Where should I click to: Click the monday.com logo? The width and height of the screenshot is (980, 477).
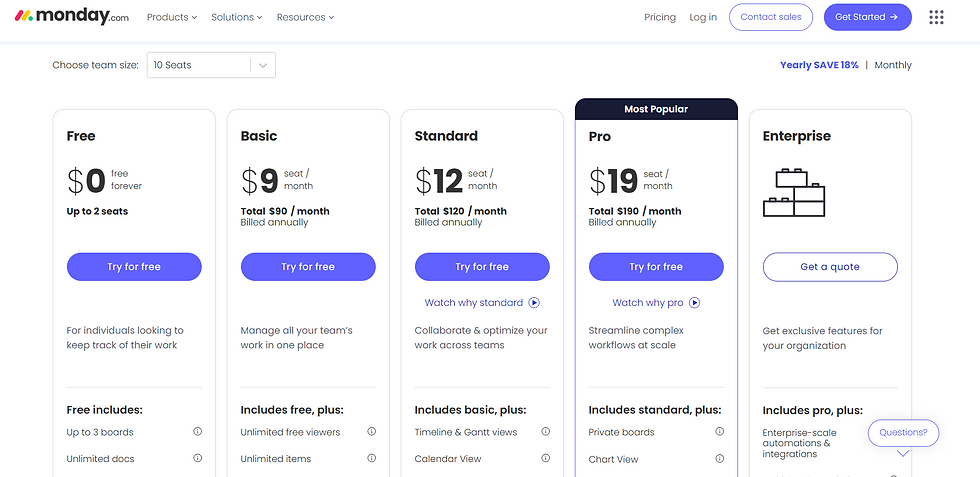[72, 17]
